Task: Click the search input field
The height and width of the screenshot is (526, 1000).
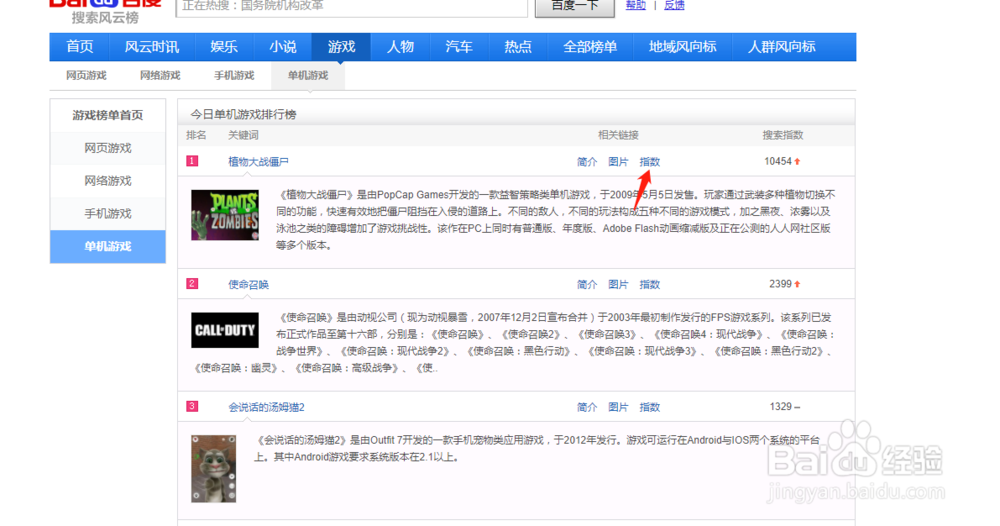Action: pos(351,6)
